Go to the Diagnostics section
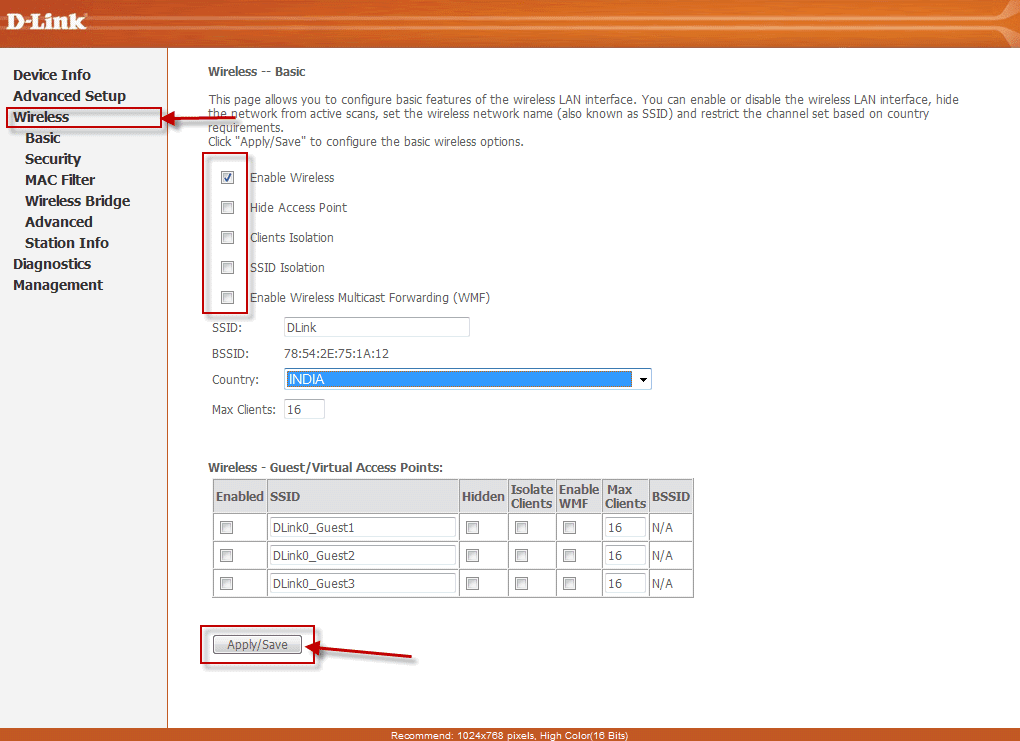The width and height of the screenshot is (1020, 741). tap(51, 263)
